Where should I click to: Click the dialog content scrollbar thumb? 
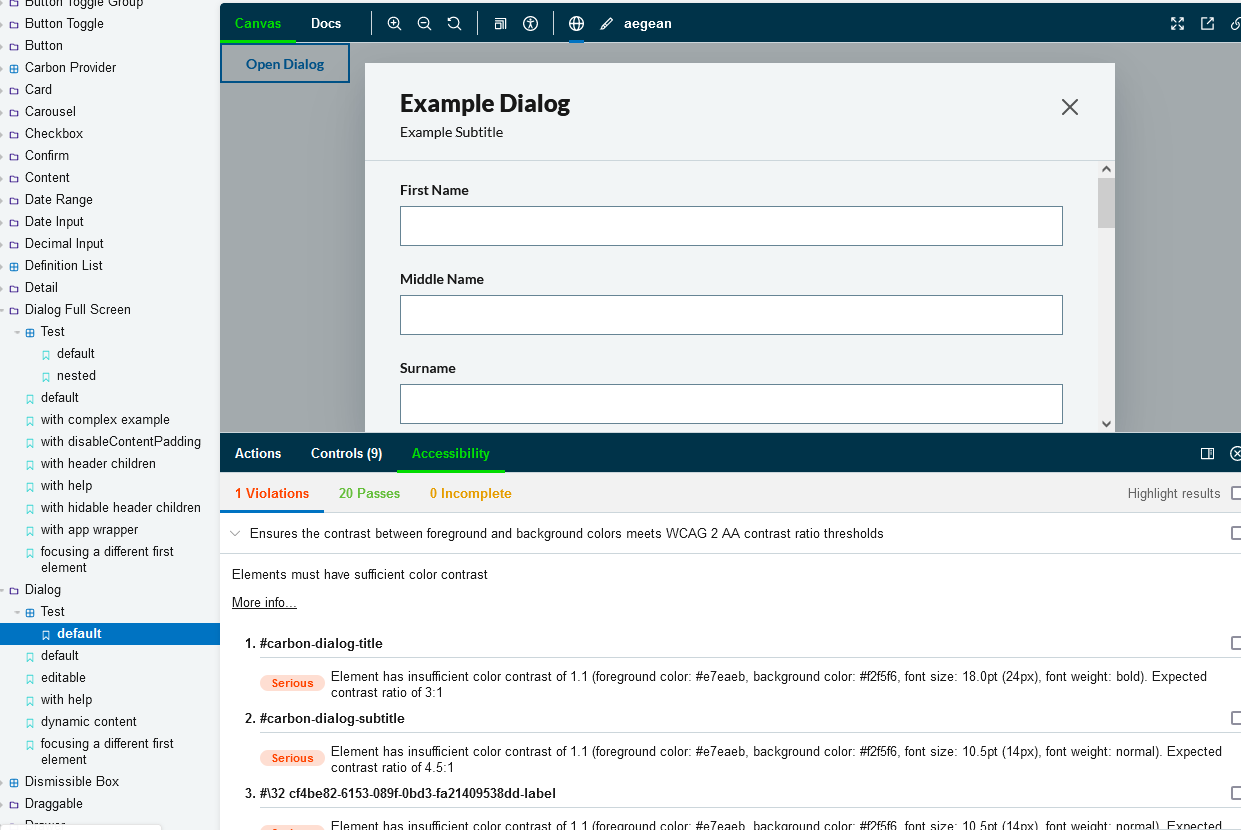1106,203
